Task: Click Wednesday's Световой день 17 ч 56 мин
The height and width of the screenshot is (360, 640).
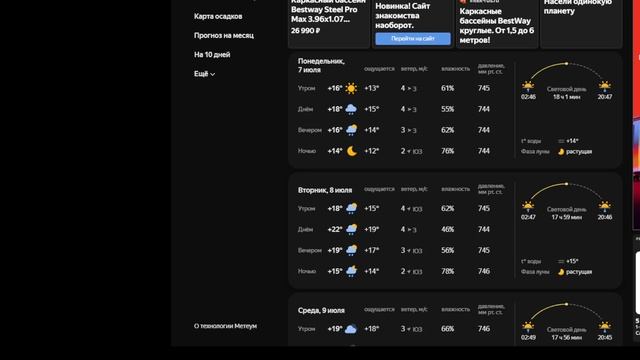Action: [567, 333]
